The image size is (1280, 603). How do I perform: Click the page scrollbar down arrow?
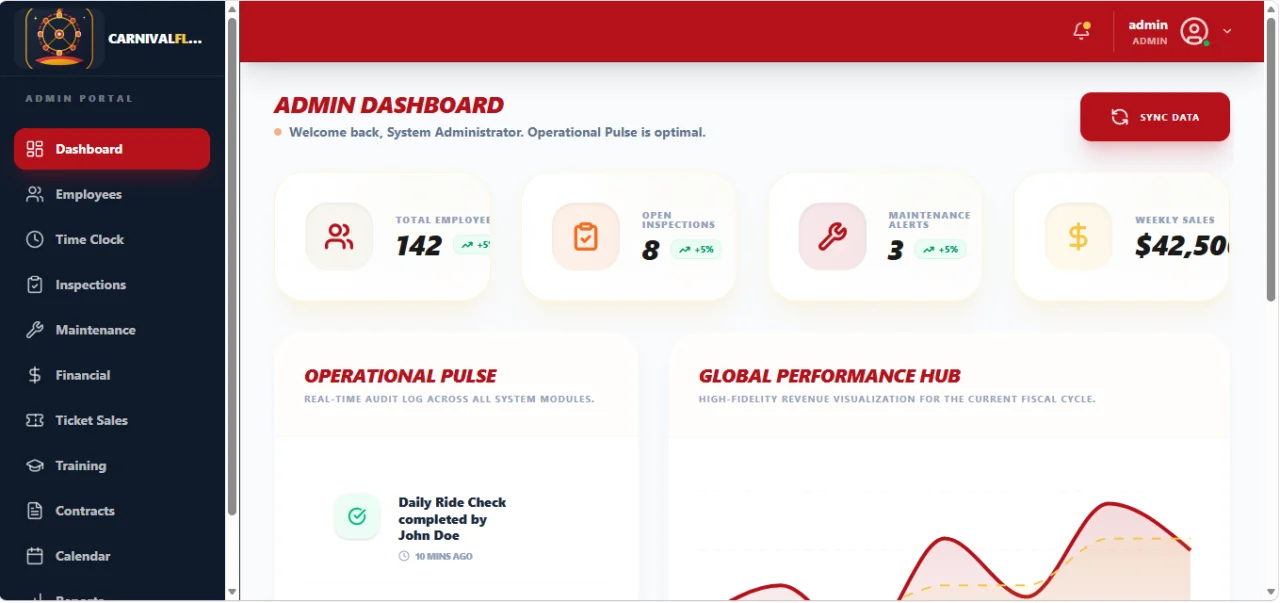click(1272, 593)
